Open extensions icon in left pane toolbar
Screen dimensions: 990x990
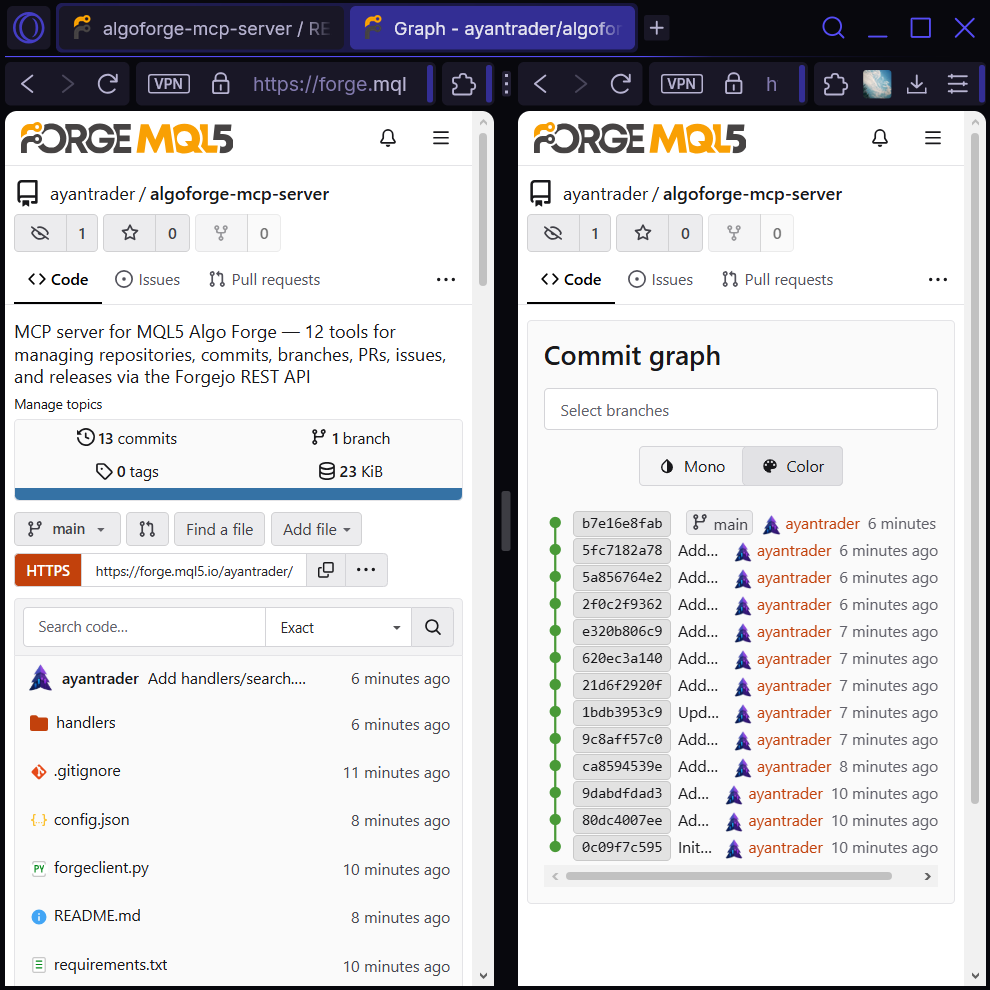463,84
